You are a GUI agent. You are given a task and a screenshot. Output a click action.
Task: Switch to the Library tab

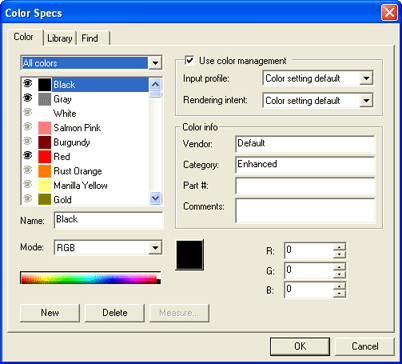click(60, 38)
